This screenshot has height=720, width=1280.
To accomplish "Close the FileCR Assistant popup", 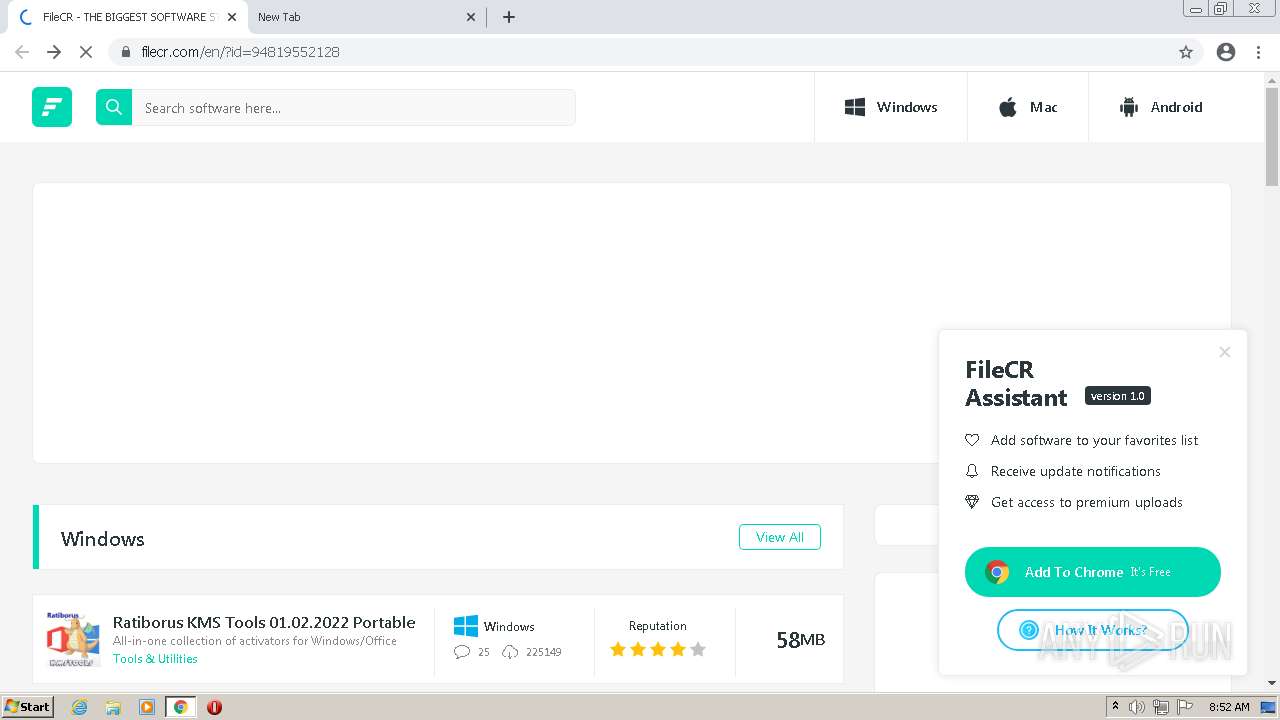I will tap(1224, 352).
